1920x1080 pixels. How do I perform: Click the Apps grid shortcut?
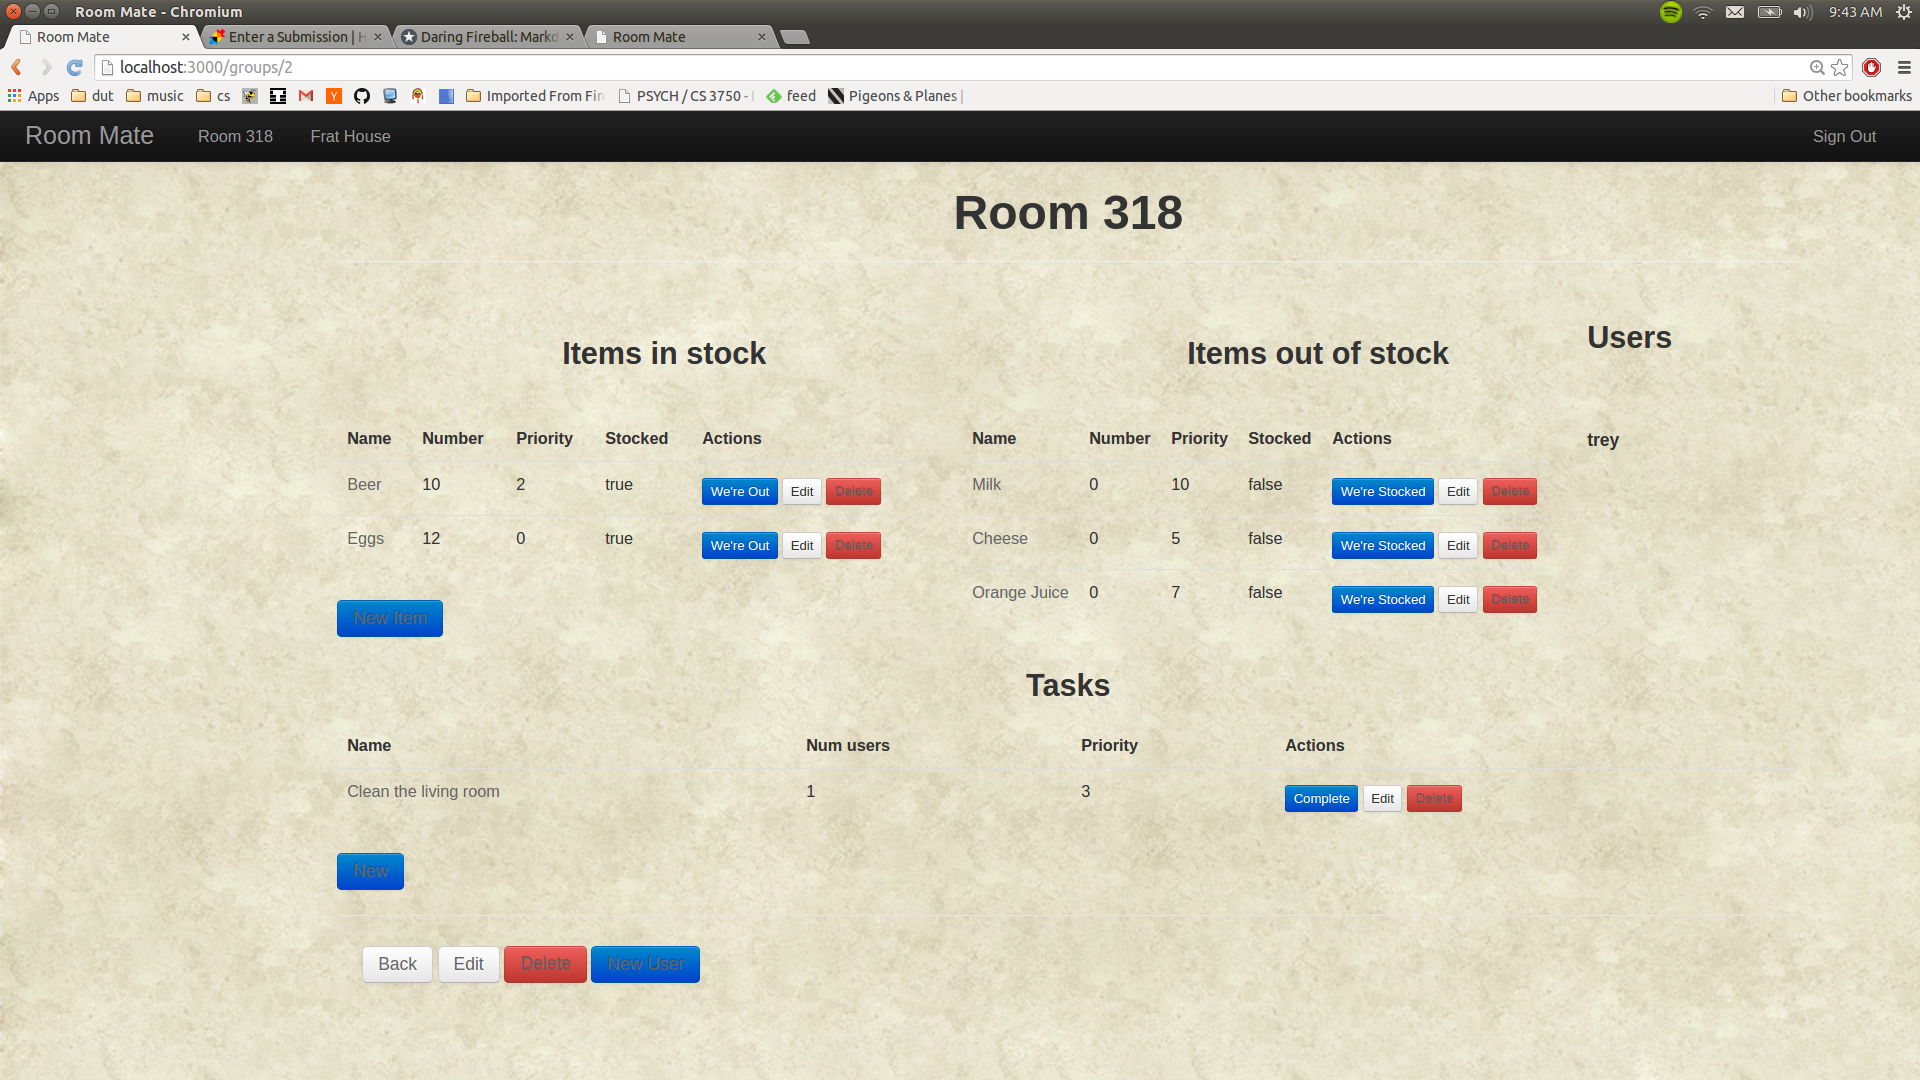coord(33,96)
